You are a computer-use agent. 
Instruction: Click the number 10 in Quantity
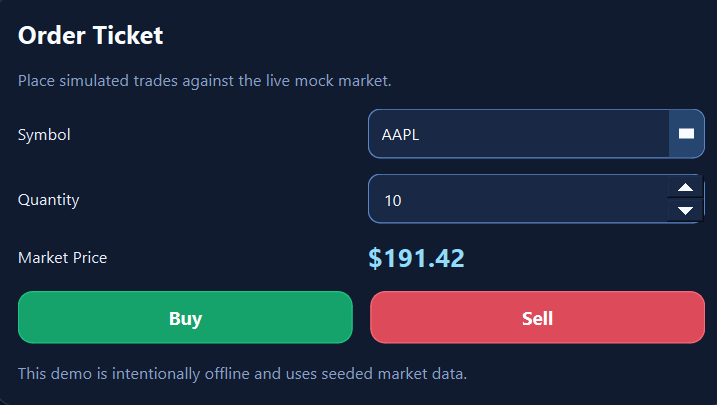pos(393,200)
